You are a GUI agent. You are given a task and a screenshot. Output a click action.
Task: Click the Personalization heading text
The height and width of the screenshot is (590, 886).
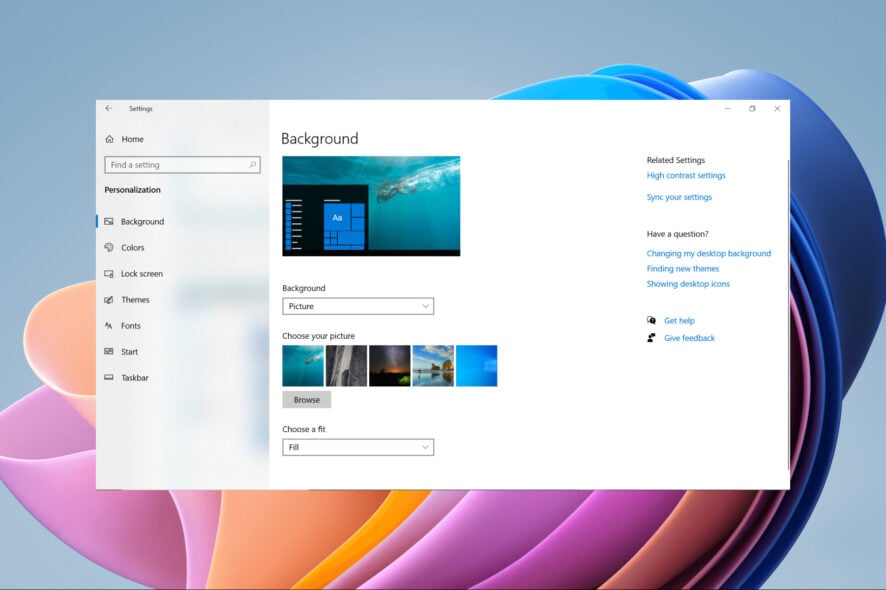point(133,190)
